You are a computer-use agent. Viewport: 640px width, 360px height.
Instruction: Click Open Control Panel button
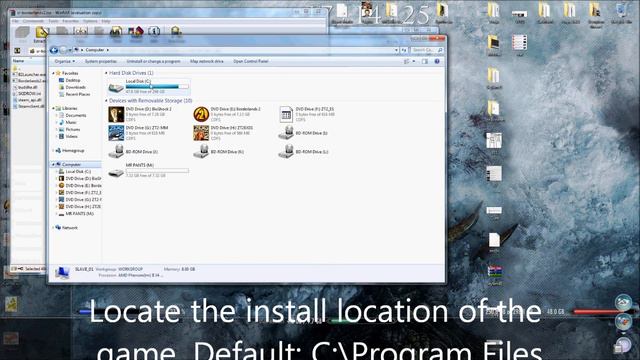[251, 61]
